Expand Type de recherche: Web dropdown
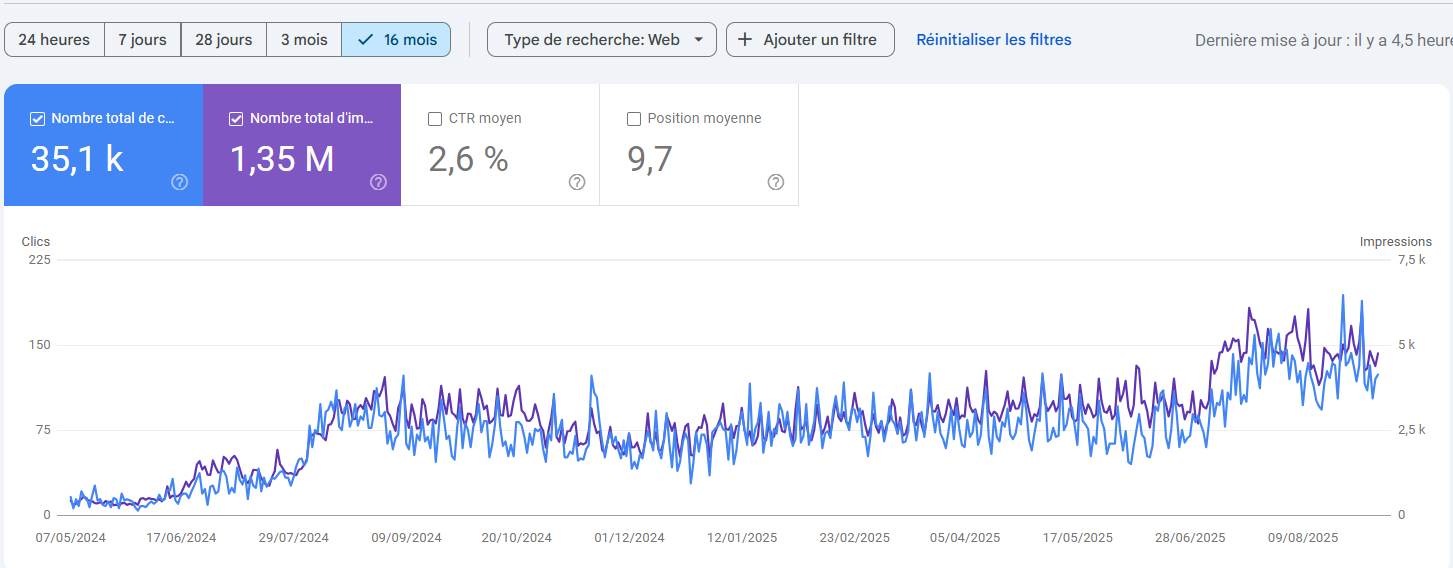This screenshot has height=568, width=1453. [x=601, y=40]
